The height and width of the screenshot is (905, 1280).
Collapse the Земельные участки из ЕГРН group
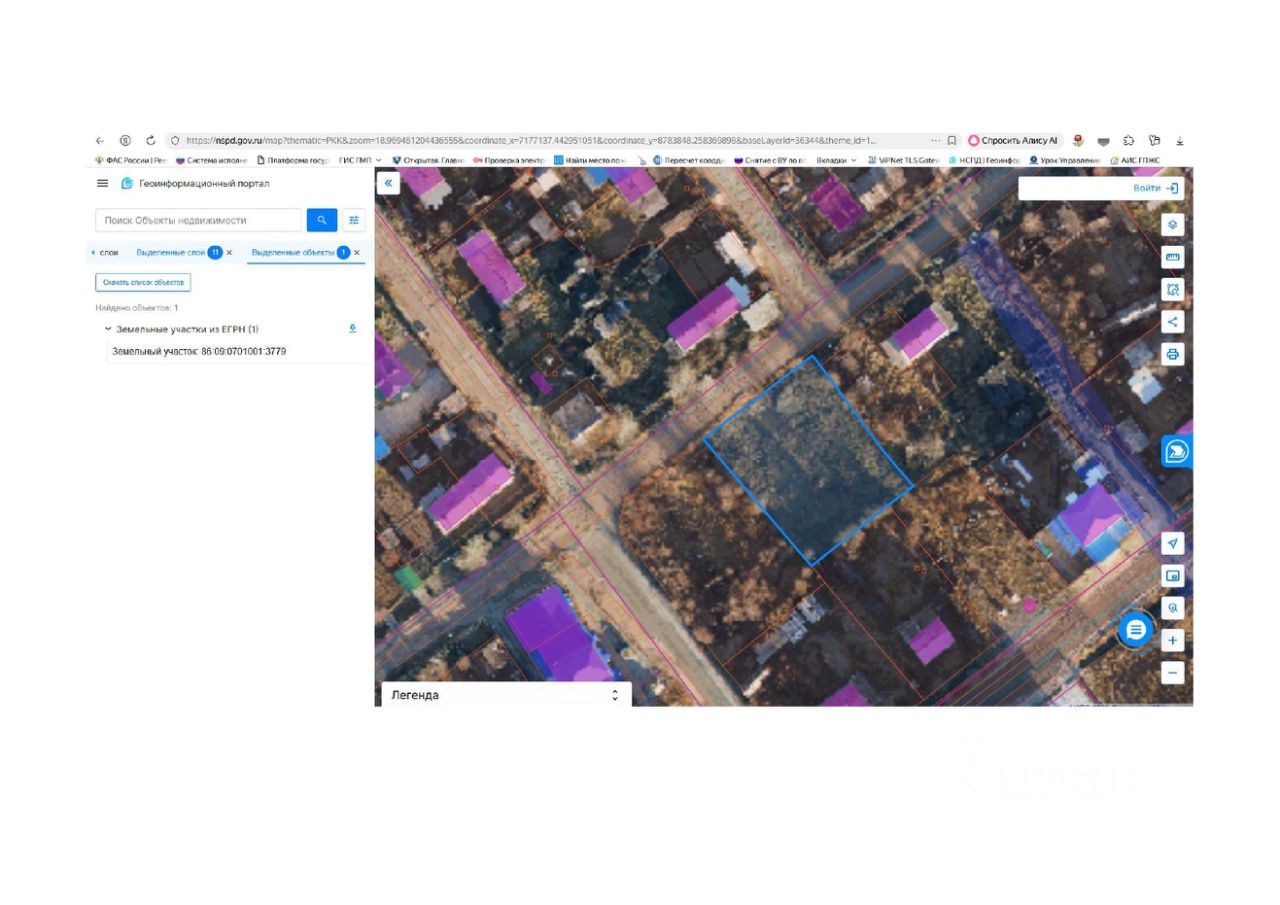(108, 329)
